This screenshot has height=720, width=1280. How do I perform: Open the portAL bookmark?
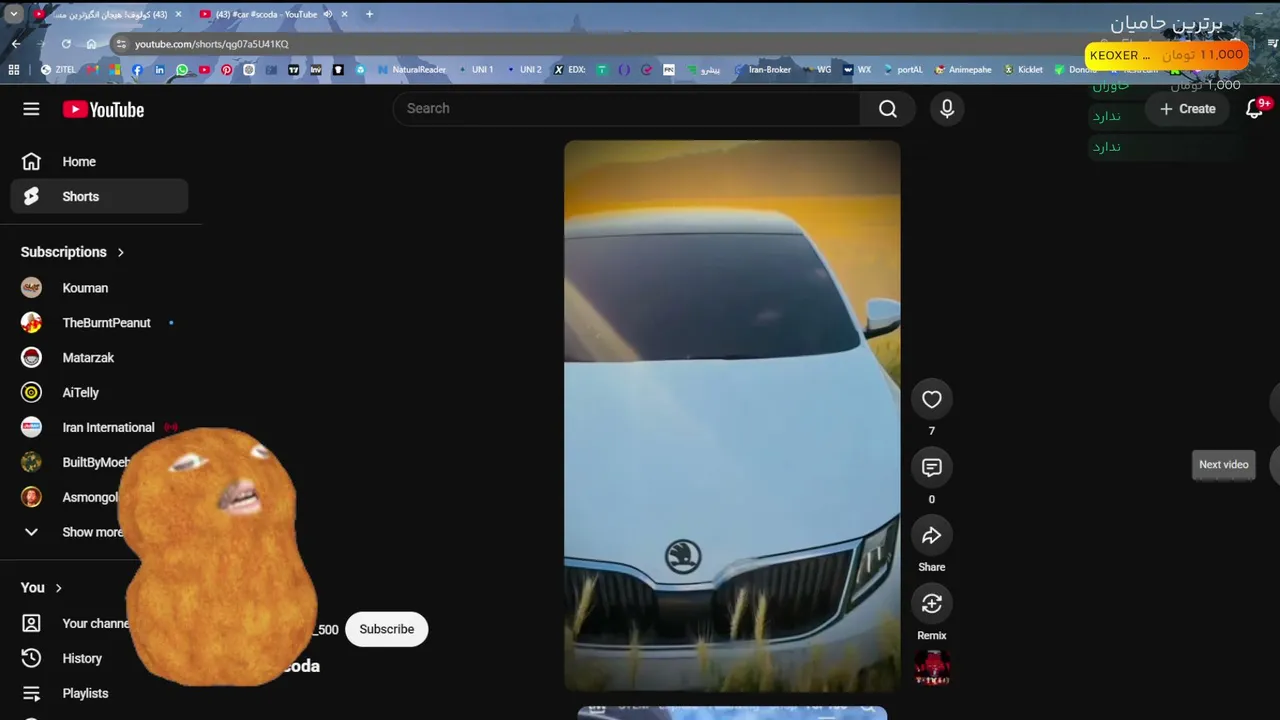click(x=903, y=70)
